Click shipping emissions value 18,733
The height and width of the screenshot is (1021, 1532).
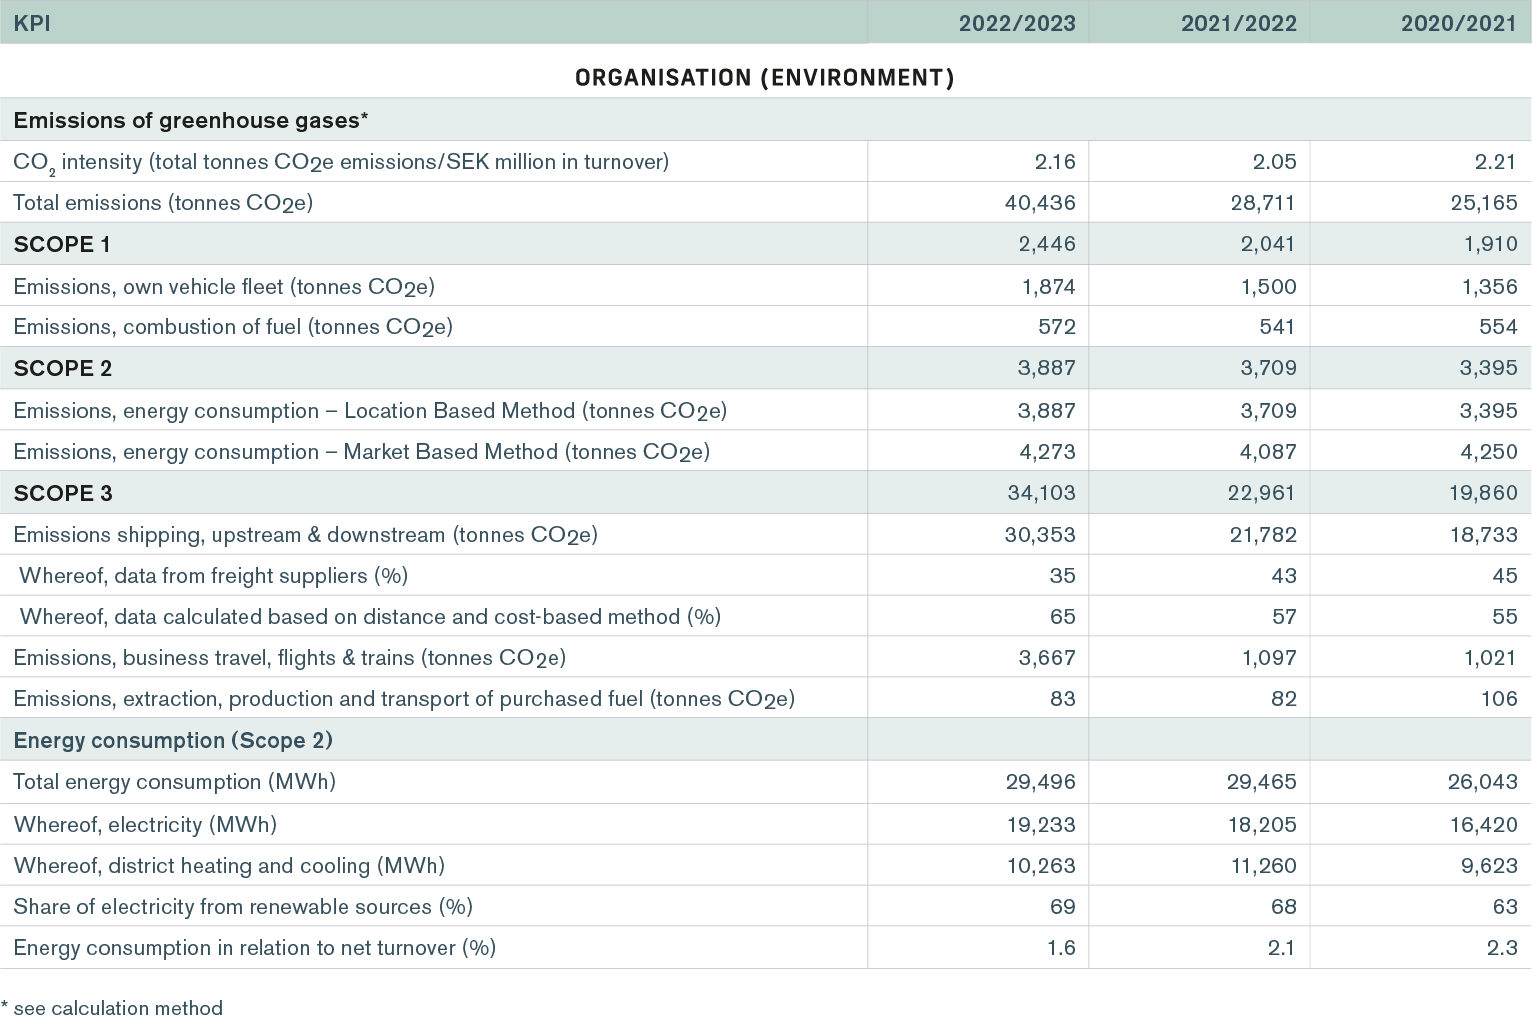(1484, 535)
